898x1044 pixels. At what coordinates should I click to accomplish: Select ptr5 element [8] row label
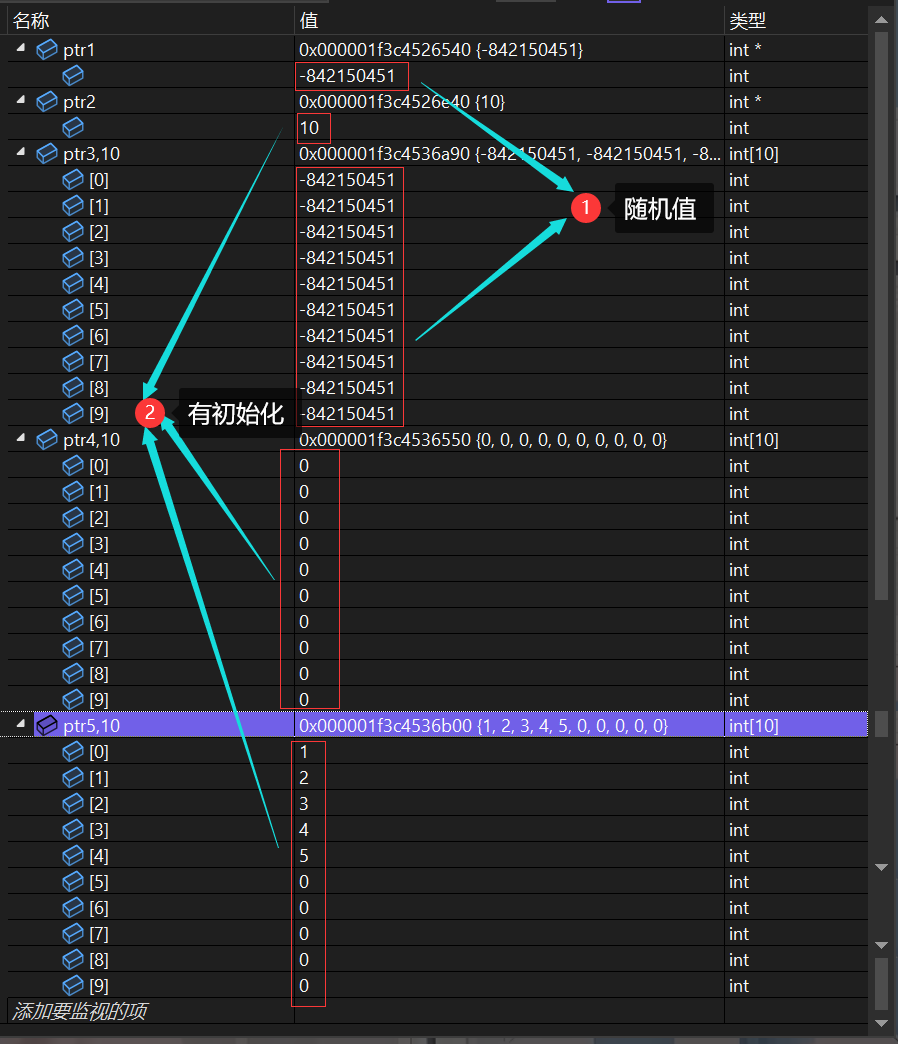(x=99, y=959)
